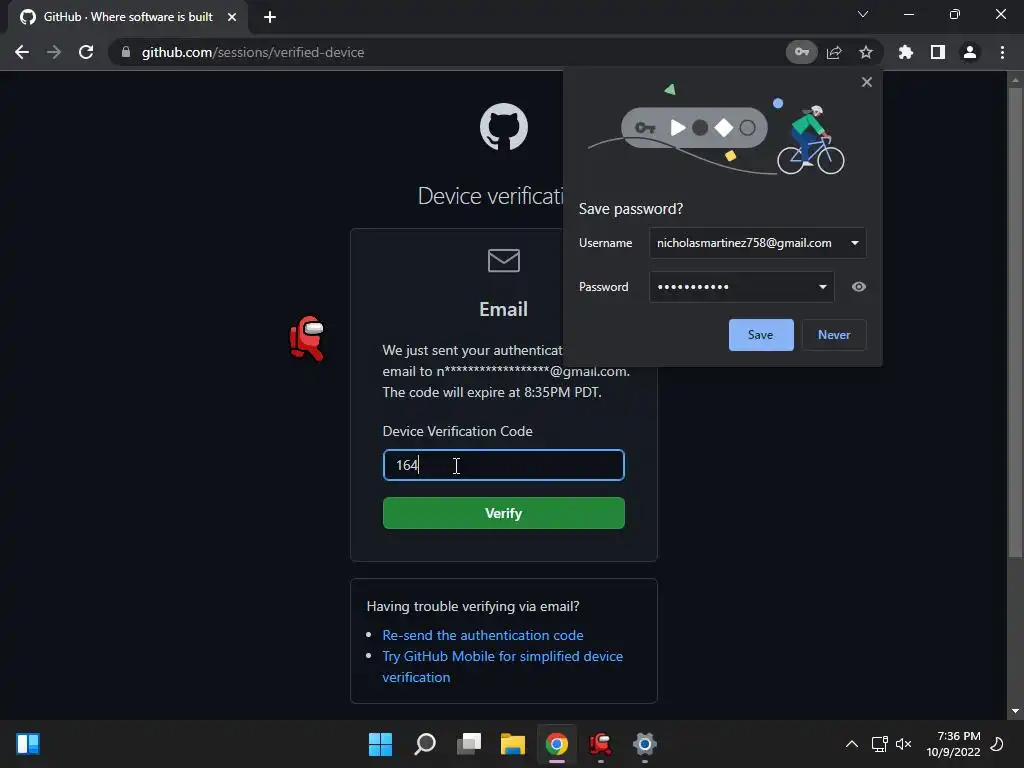Viewport: 1024px width, 768px height.
Task: Open the Chrome profile avatar
Action: [970, 52]
